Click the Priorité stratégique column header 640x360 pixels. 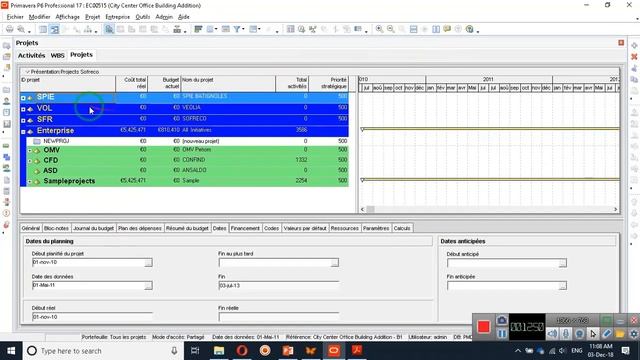[329, 83]
